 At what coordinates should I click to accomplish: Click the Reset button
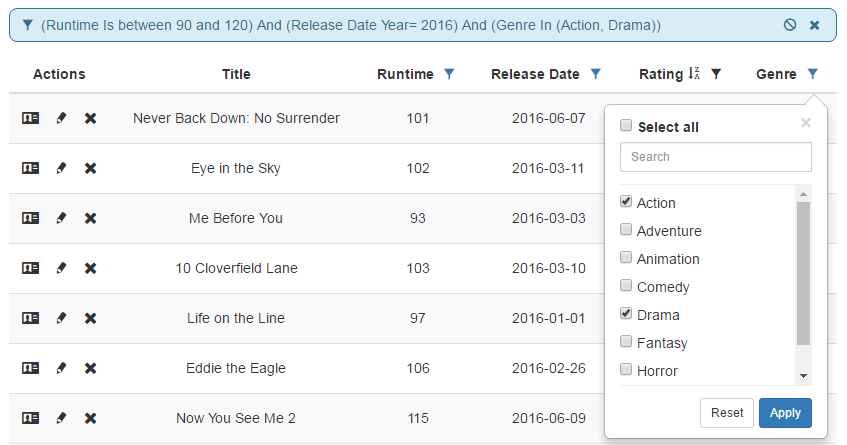(727, 412)
